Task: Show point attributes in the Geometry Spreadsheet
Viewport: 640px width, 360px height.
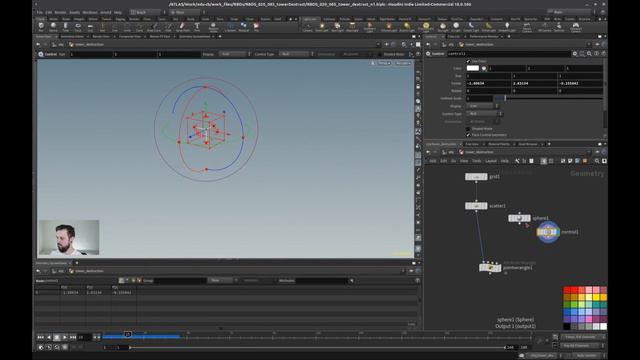Action: coord(122,280)
